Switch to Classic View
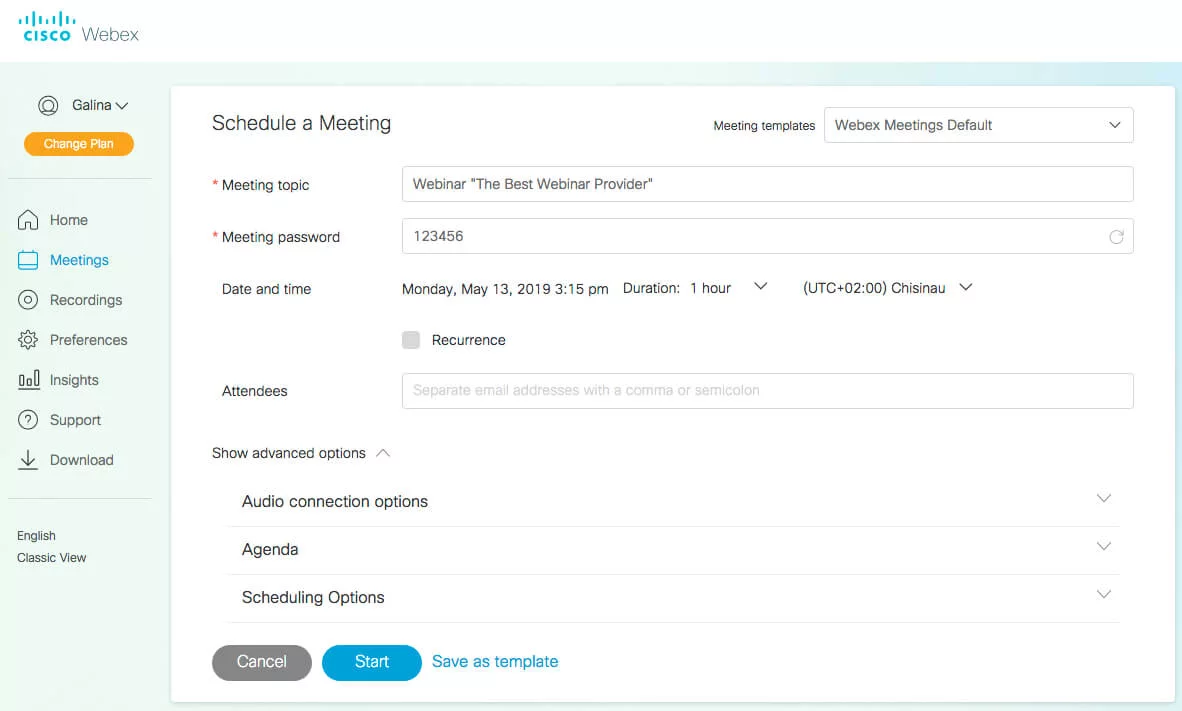 (x=50, y=557)
